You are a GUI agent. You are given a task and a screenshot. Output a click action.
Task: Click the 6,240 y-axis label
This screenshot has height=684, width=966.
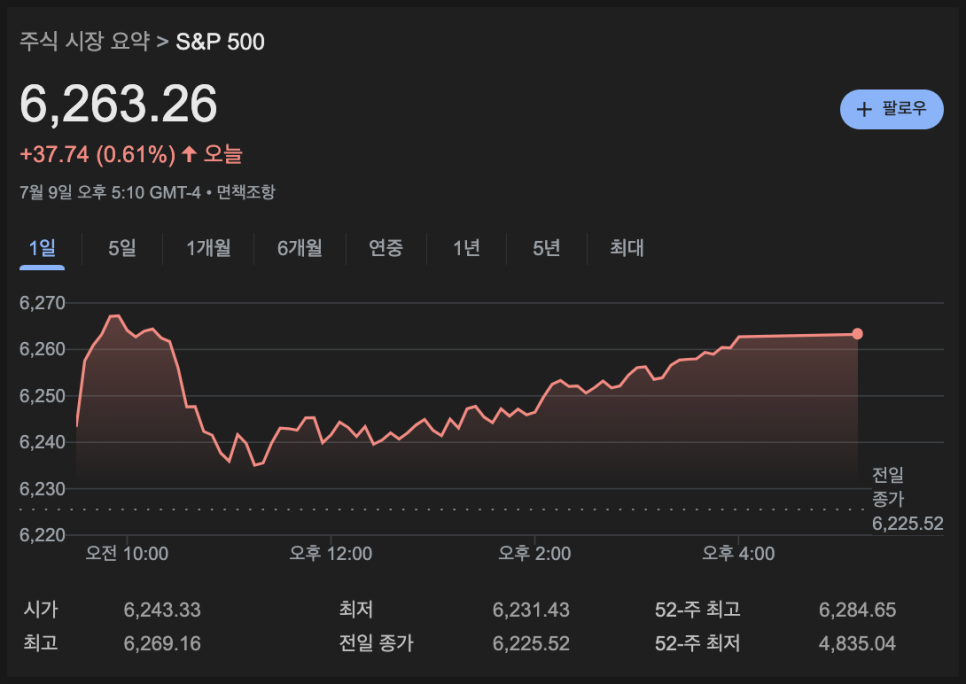(42, 442)
